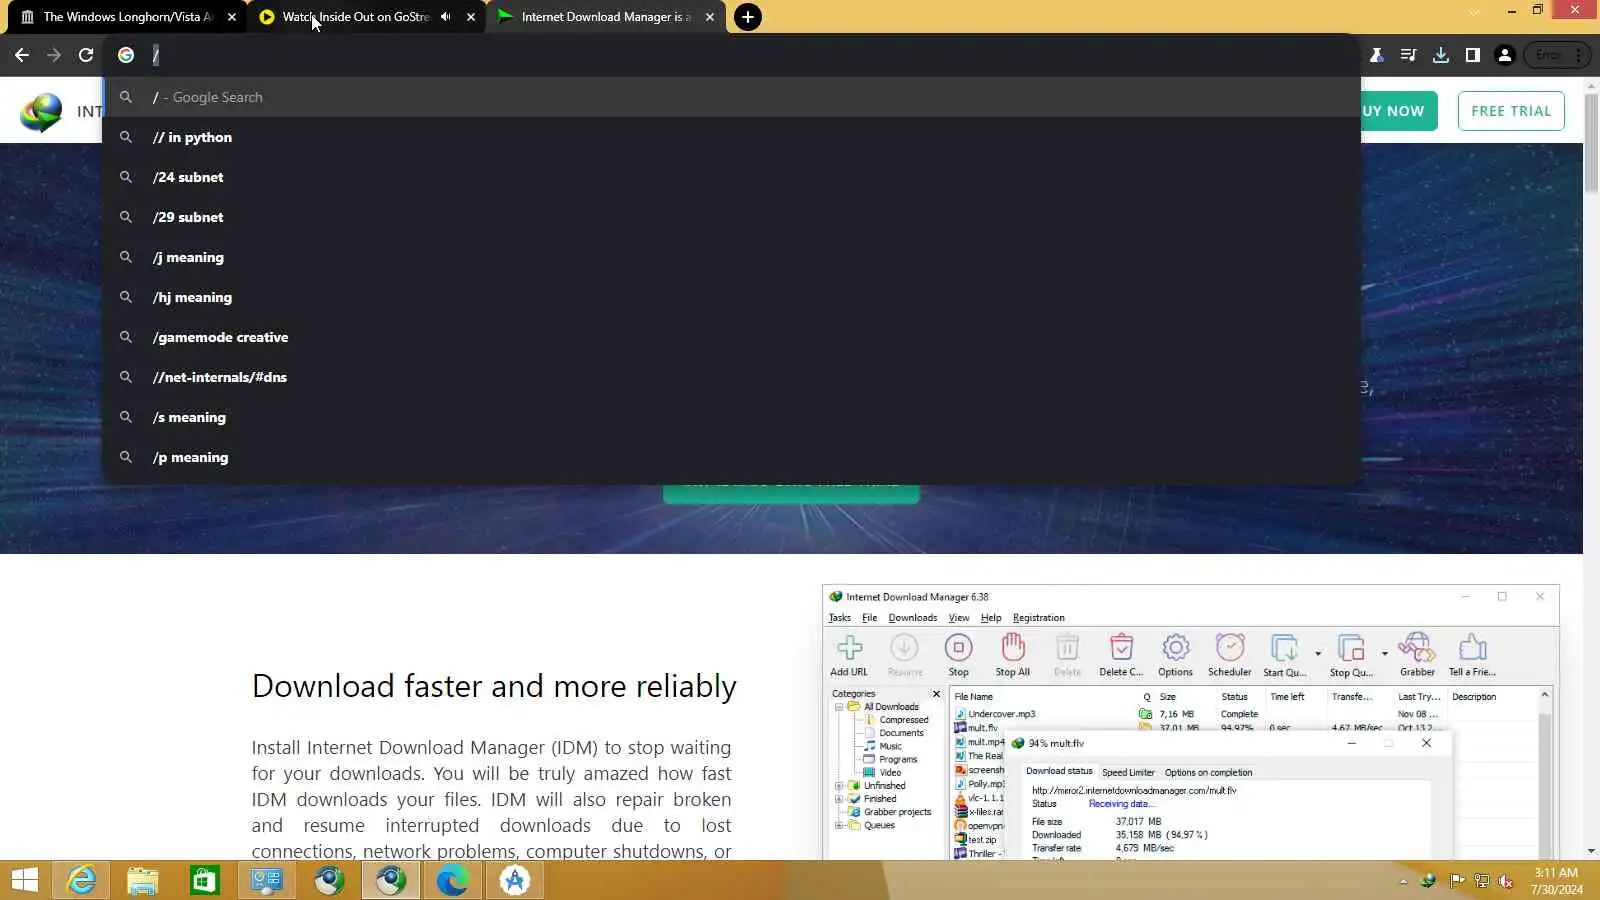This screenshot has width=1600, height=900.
Task: Open the browser menu marked Error
Action: click(1557, 55)
